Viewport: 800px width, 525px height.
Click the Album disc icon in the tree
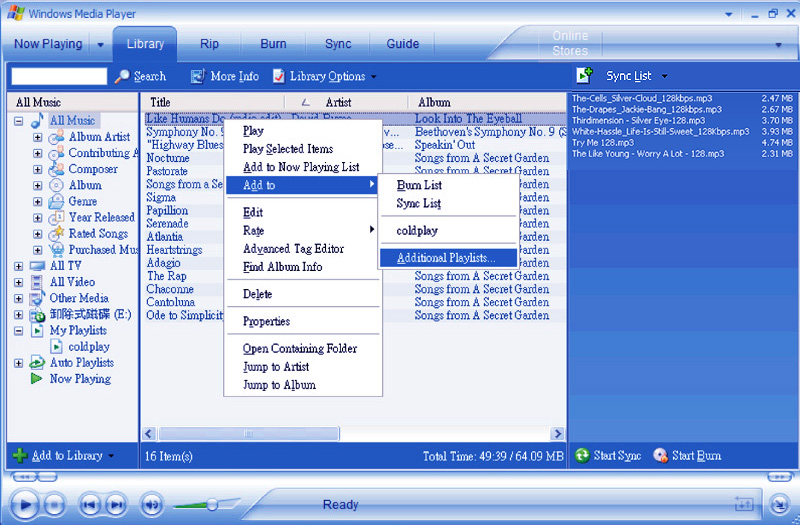56,185
